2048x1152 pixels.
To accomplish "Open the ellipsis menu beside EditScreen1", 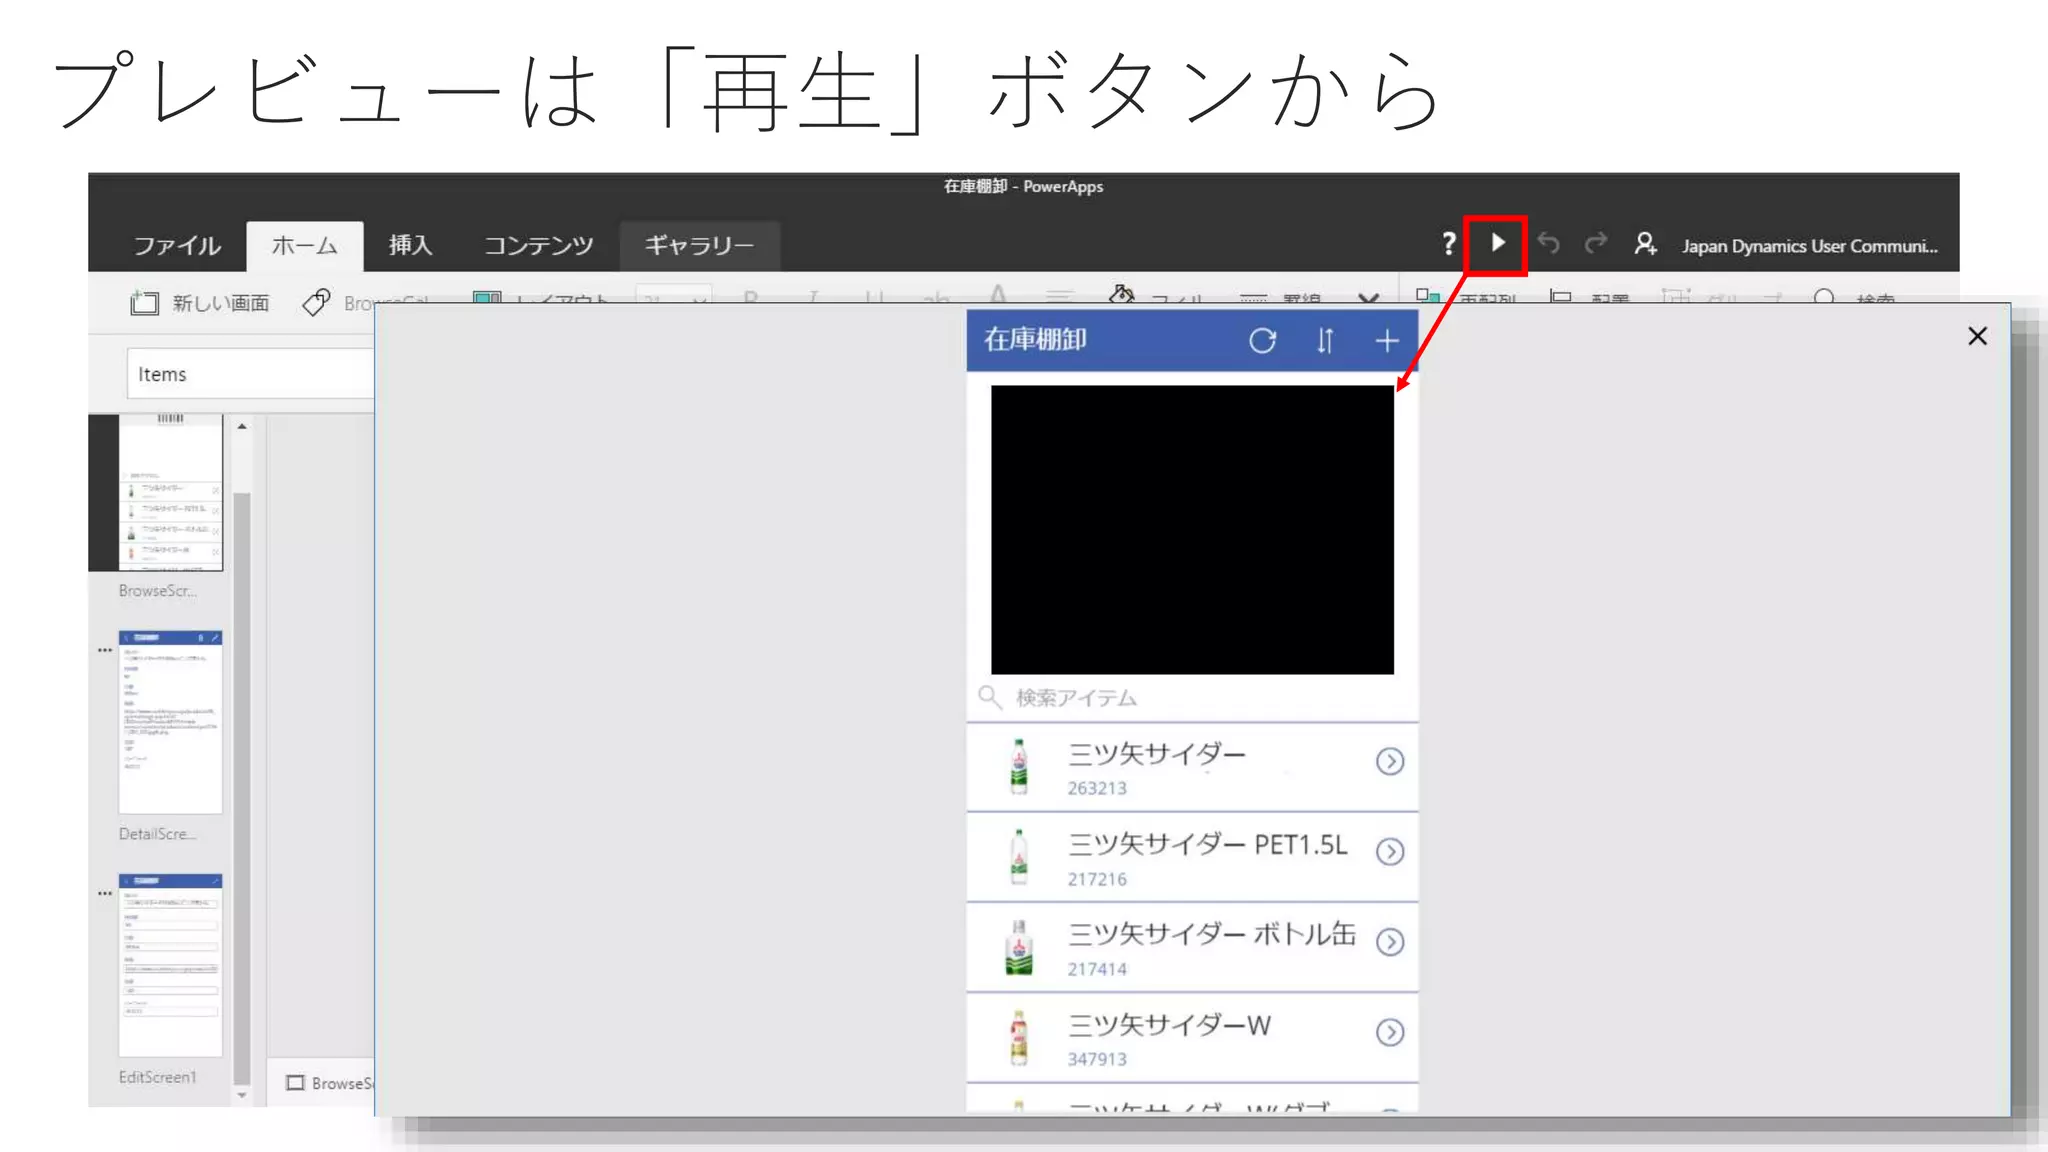I will [x=105, y=893].
